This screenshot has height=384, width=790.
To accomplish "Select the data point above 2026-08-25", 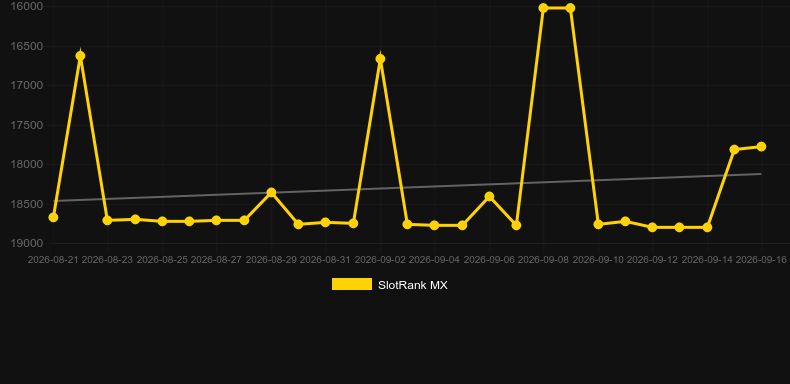I will coord(162,221).
